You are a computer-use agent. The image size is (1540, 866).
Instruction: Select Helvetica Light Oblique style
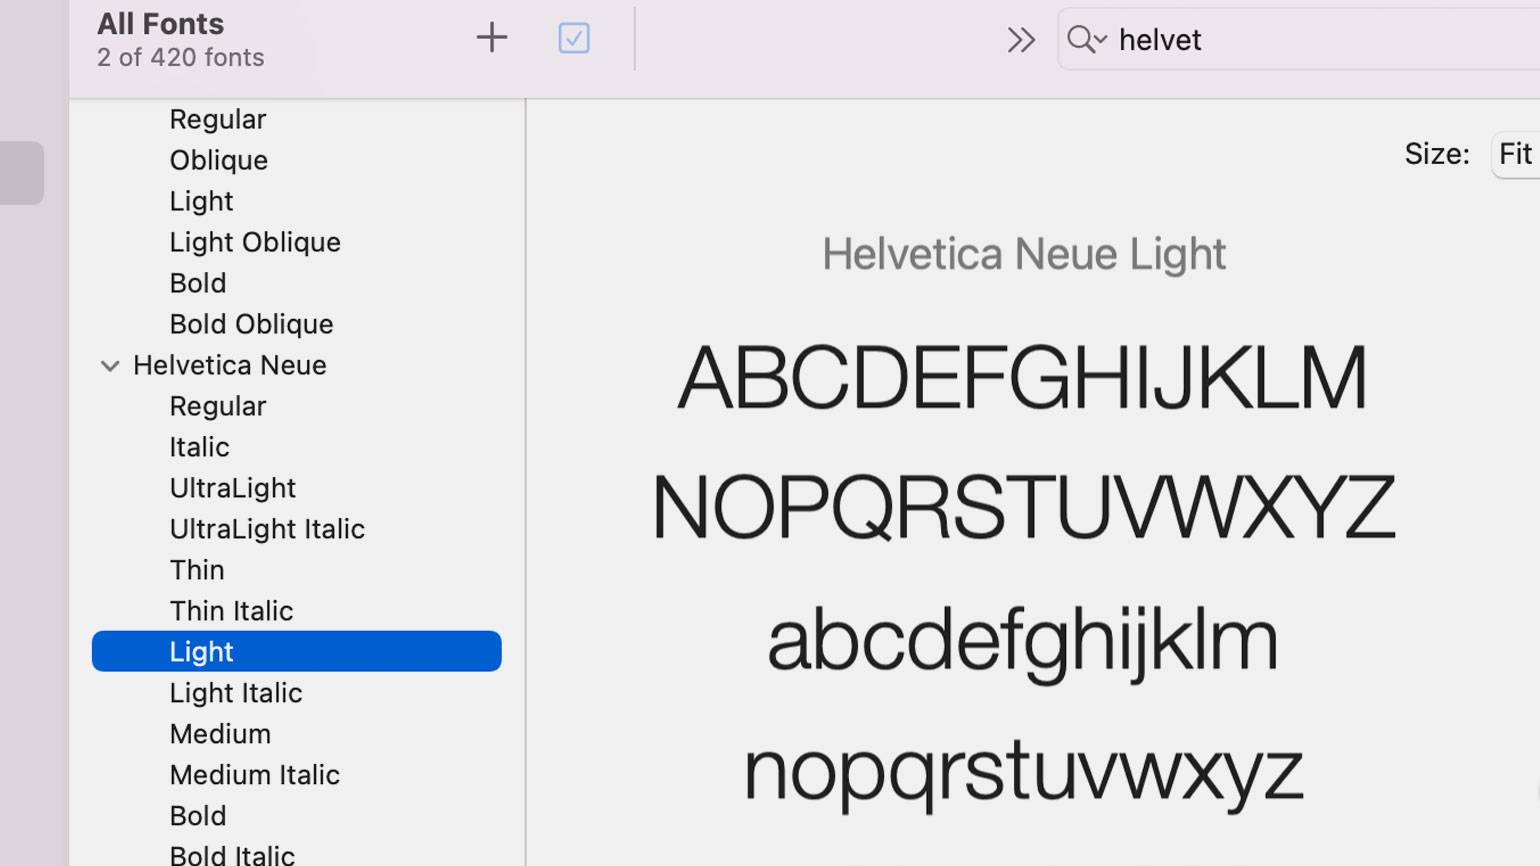coord(255,242)
